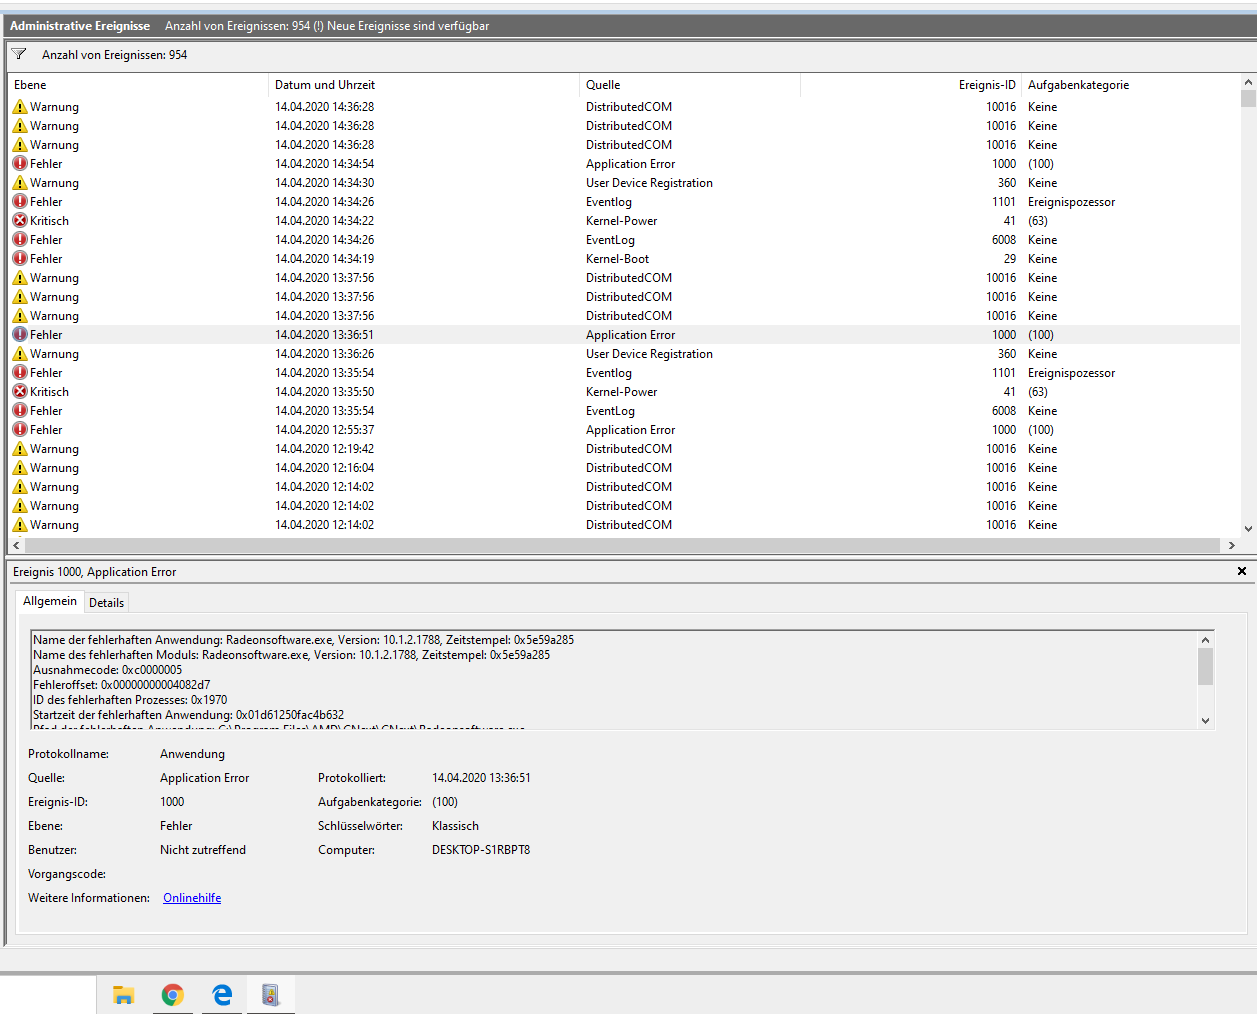Screen dimensions: 1257x1014
Task: Click warning icon of 14:34:30 User Device Registration
Action: (20, 183)
